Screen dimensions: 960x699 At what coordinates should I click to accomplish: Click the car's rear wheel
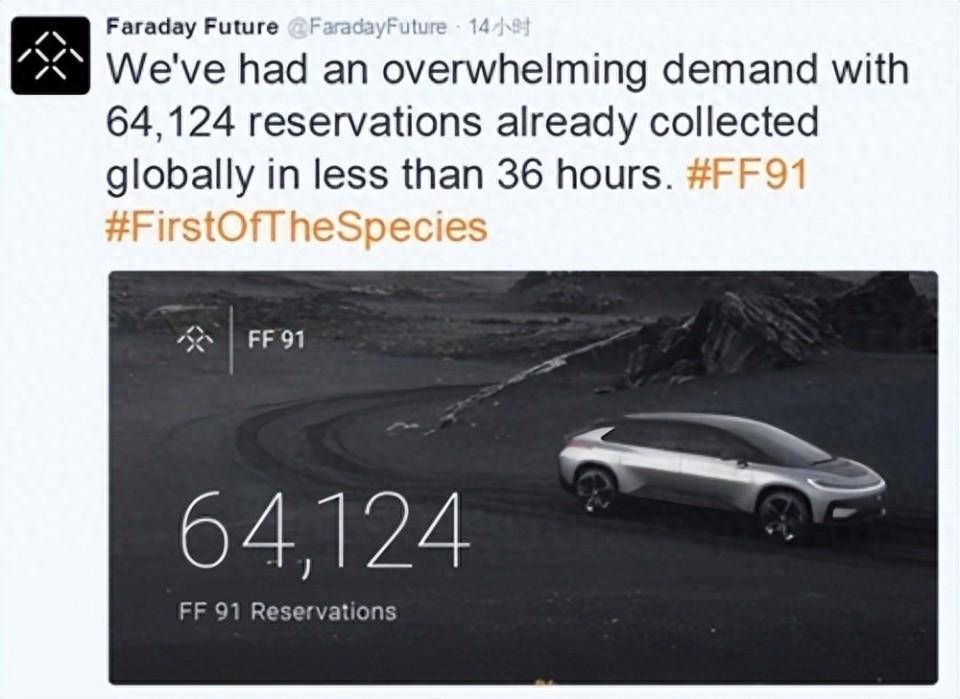coord(595,490)
